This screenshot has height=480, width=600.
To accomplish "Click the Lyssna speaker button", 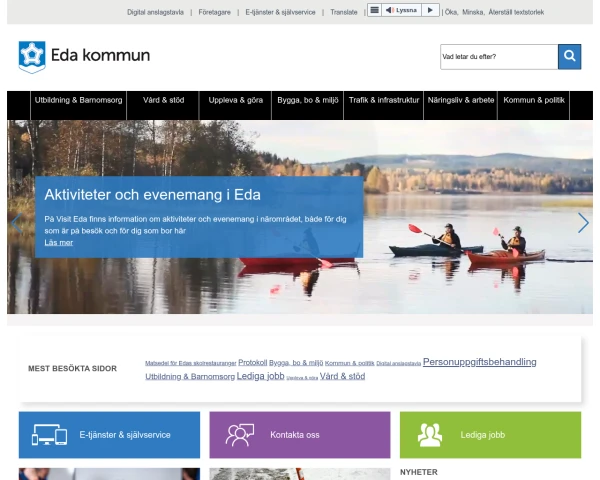I will (x=401, y=10).
